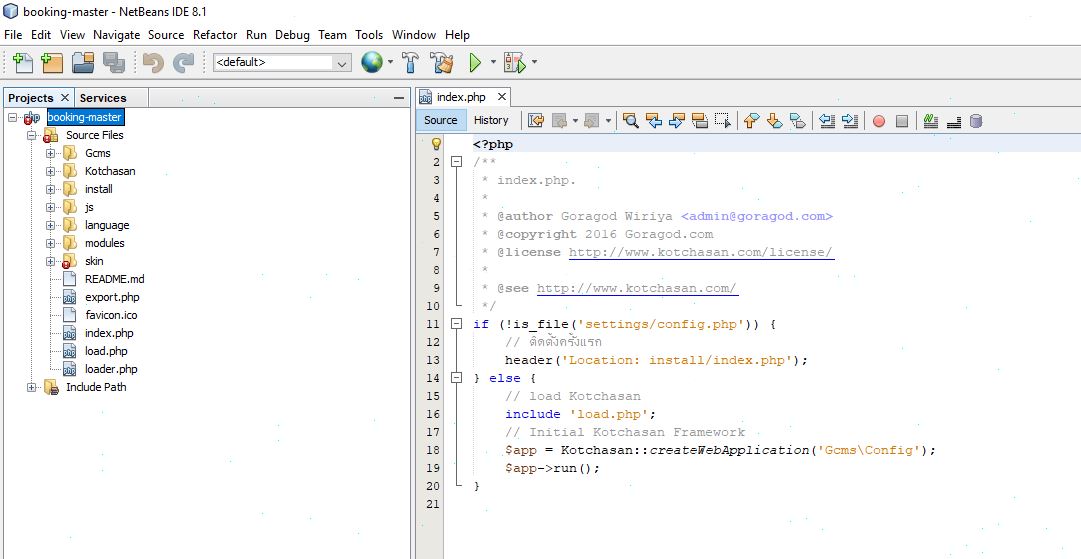Expand the Kotchasan folder

(x=50, y=171)
